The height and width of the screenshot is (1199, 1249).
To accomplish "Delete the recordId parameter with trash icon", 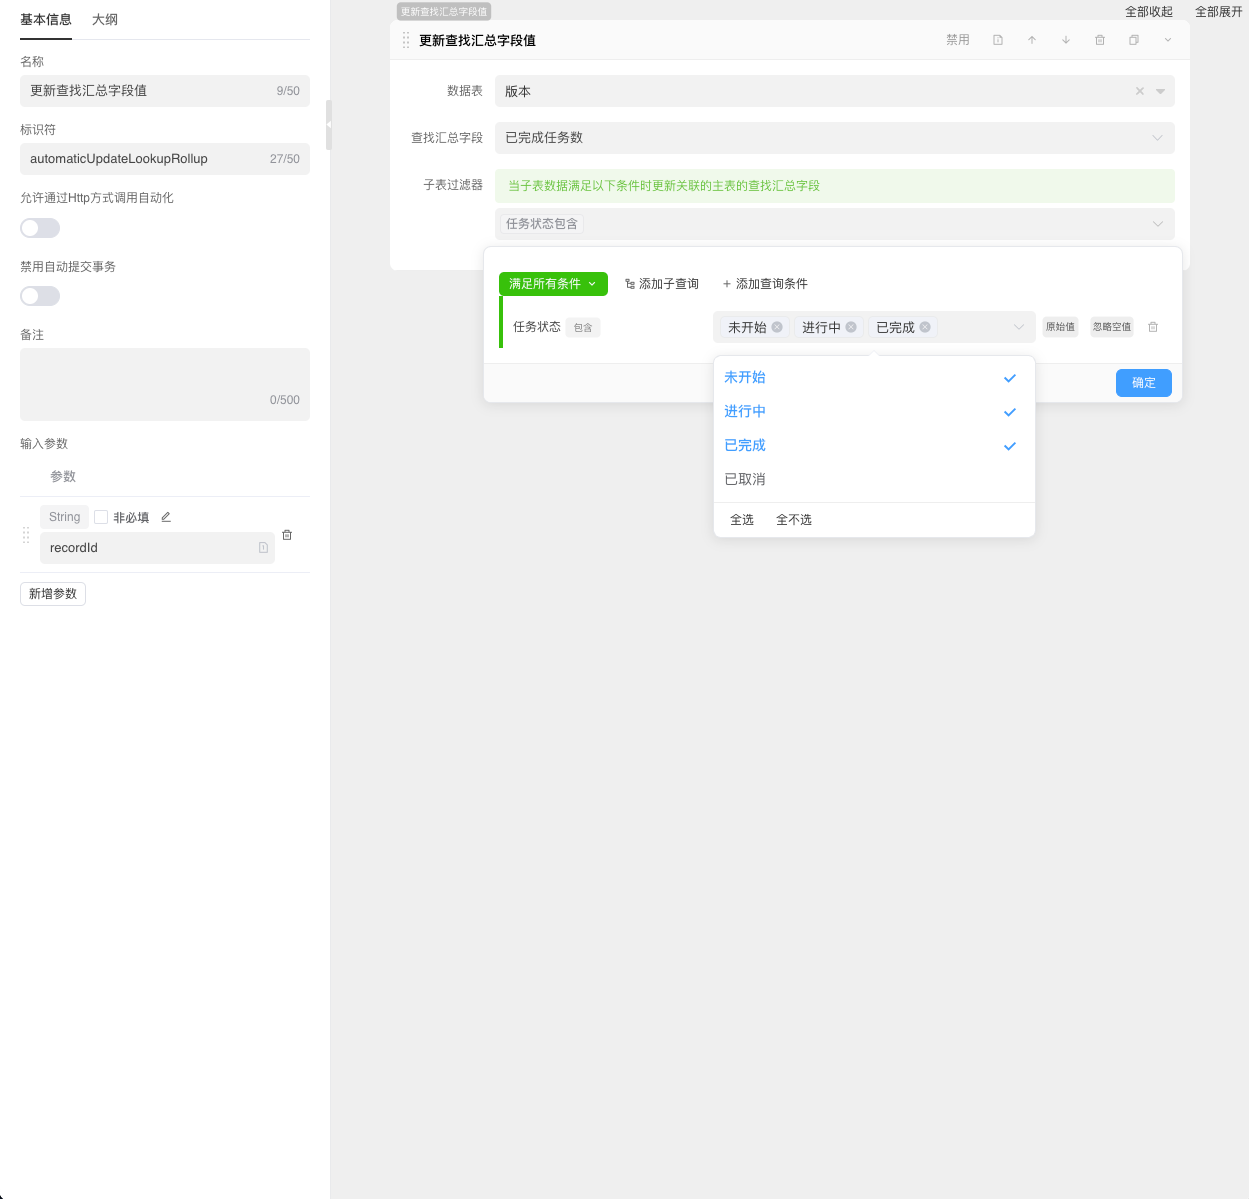I will (287, 535).
